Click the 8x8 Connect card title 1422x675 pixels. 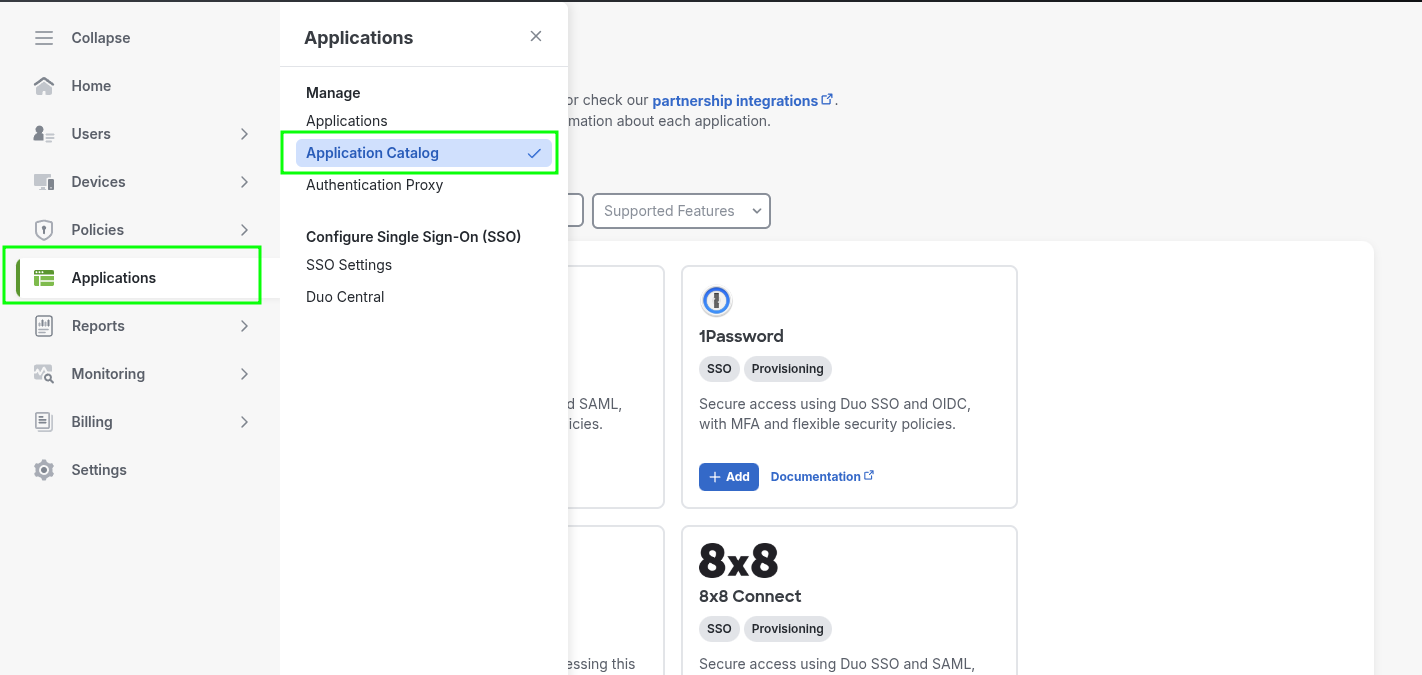tap(750, 596)
